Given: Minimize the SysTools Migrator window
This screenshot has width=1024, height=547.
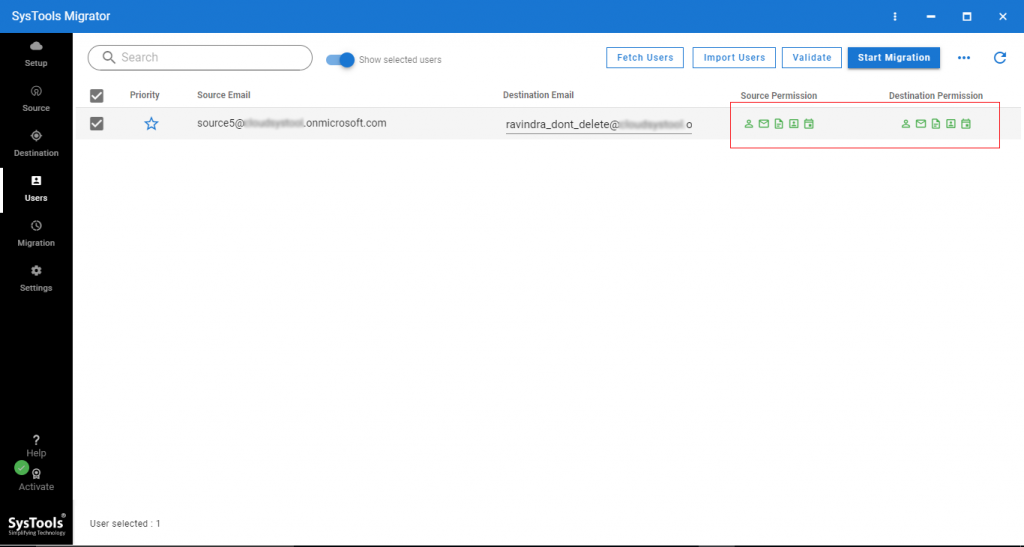Looking at the screenshot, I should (931, 17).
